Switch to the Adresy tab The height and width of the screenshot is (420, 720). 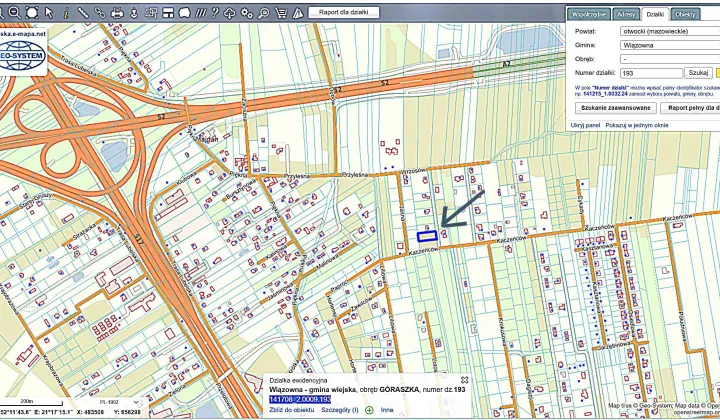tap(627, 14)
